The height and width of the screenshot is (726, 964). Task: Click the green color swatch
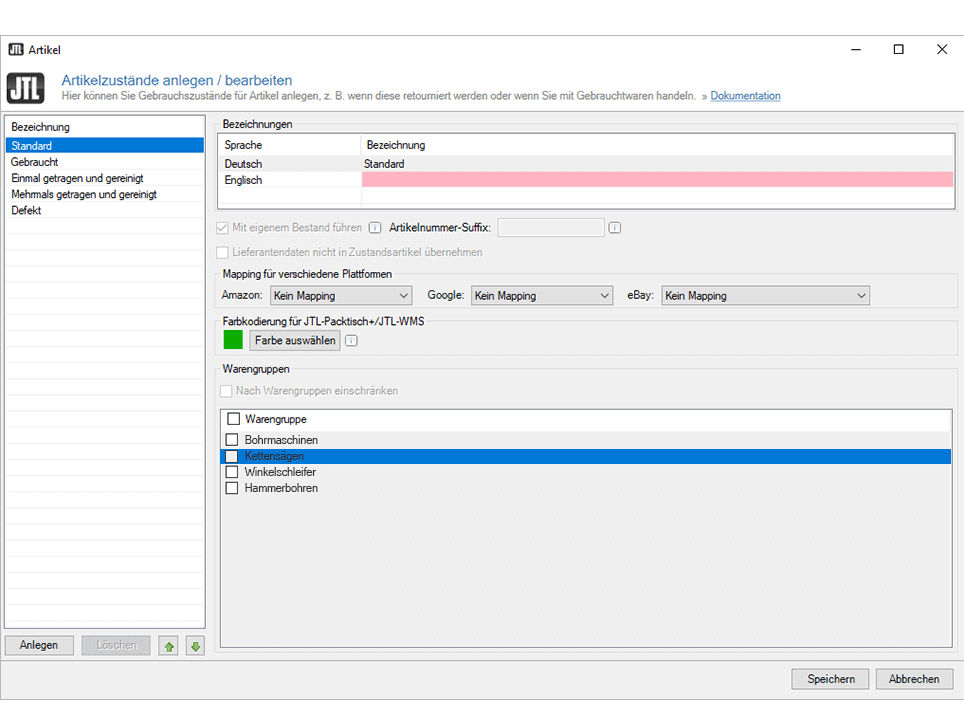(233, 341)
